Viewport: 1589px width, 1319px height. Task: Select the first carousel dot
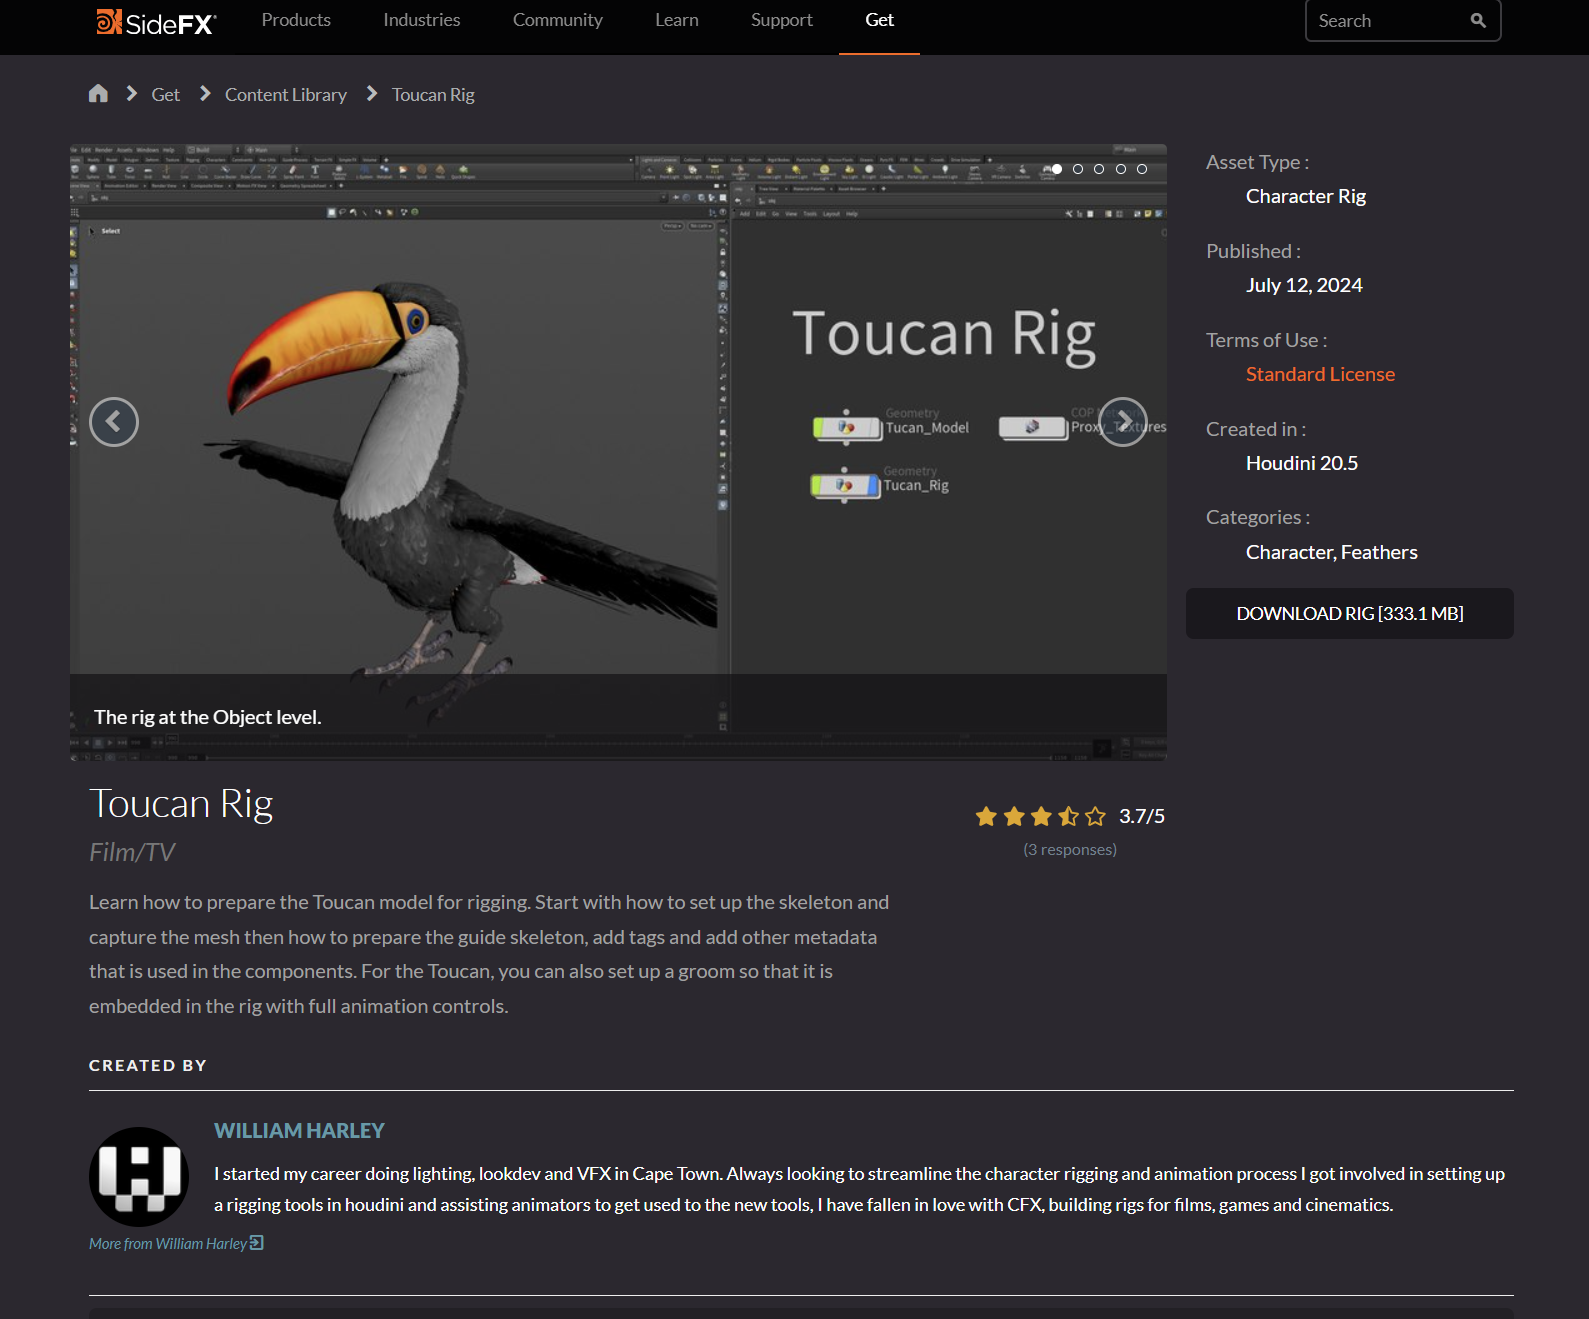(1057, 169)
